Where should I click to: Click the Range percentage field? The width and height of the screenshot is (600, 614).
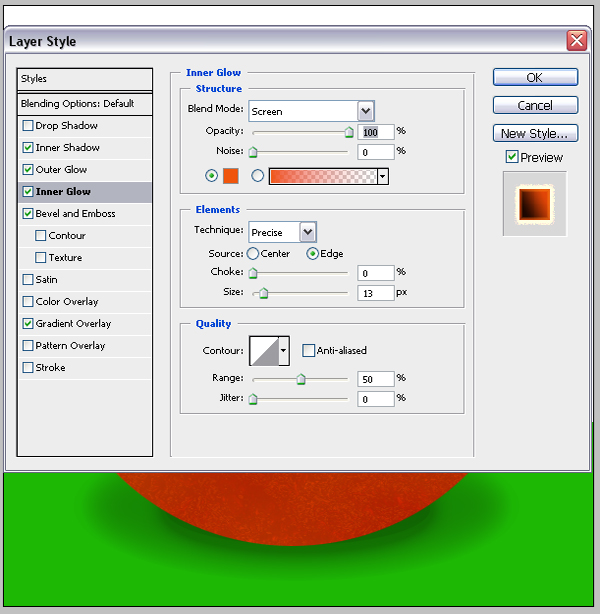(x=376, y=379)
